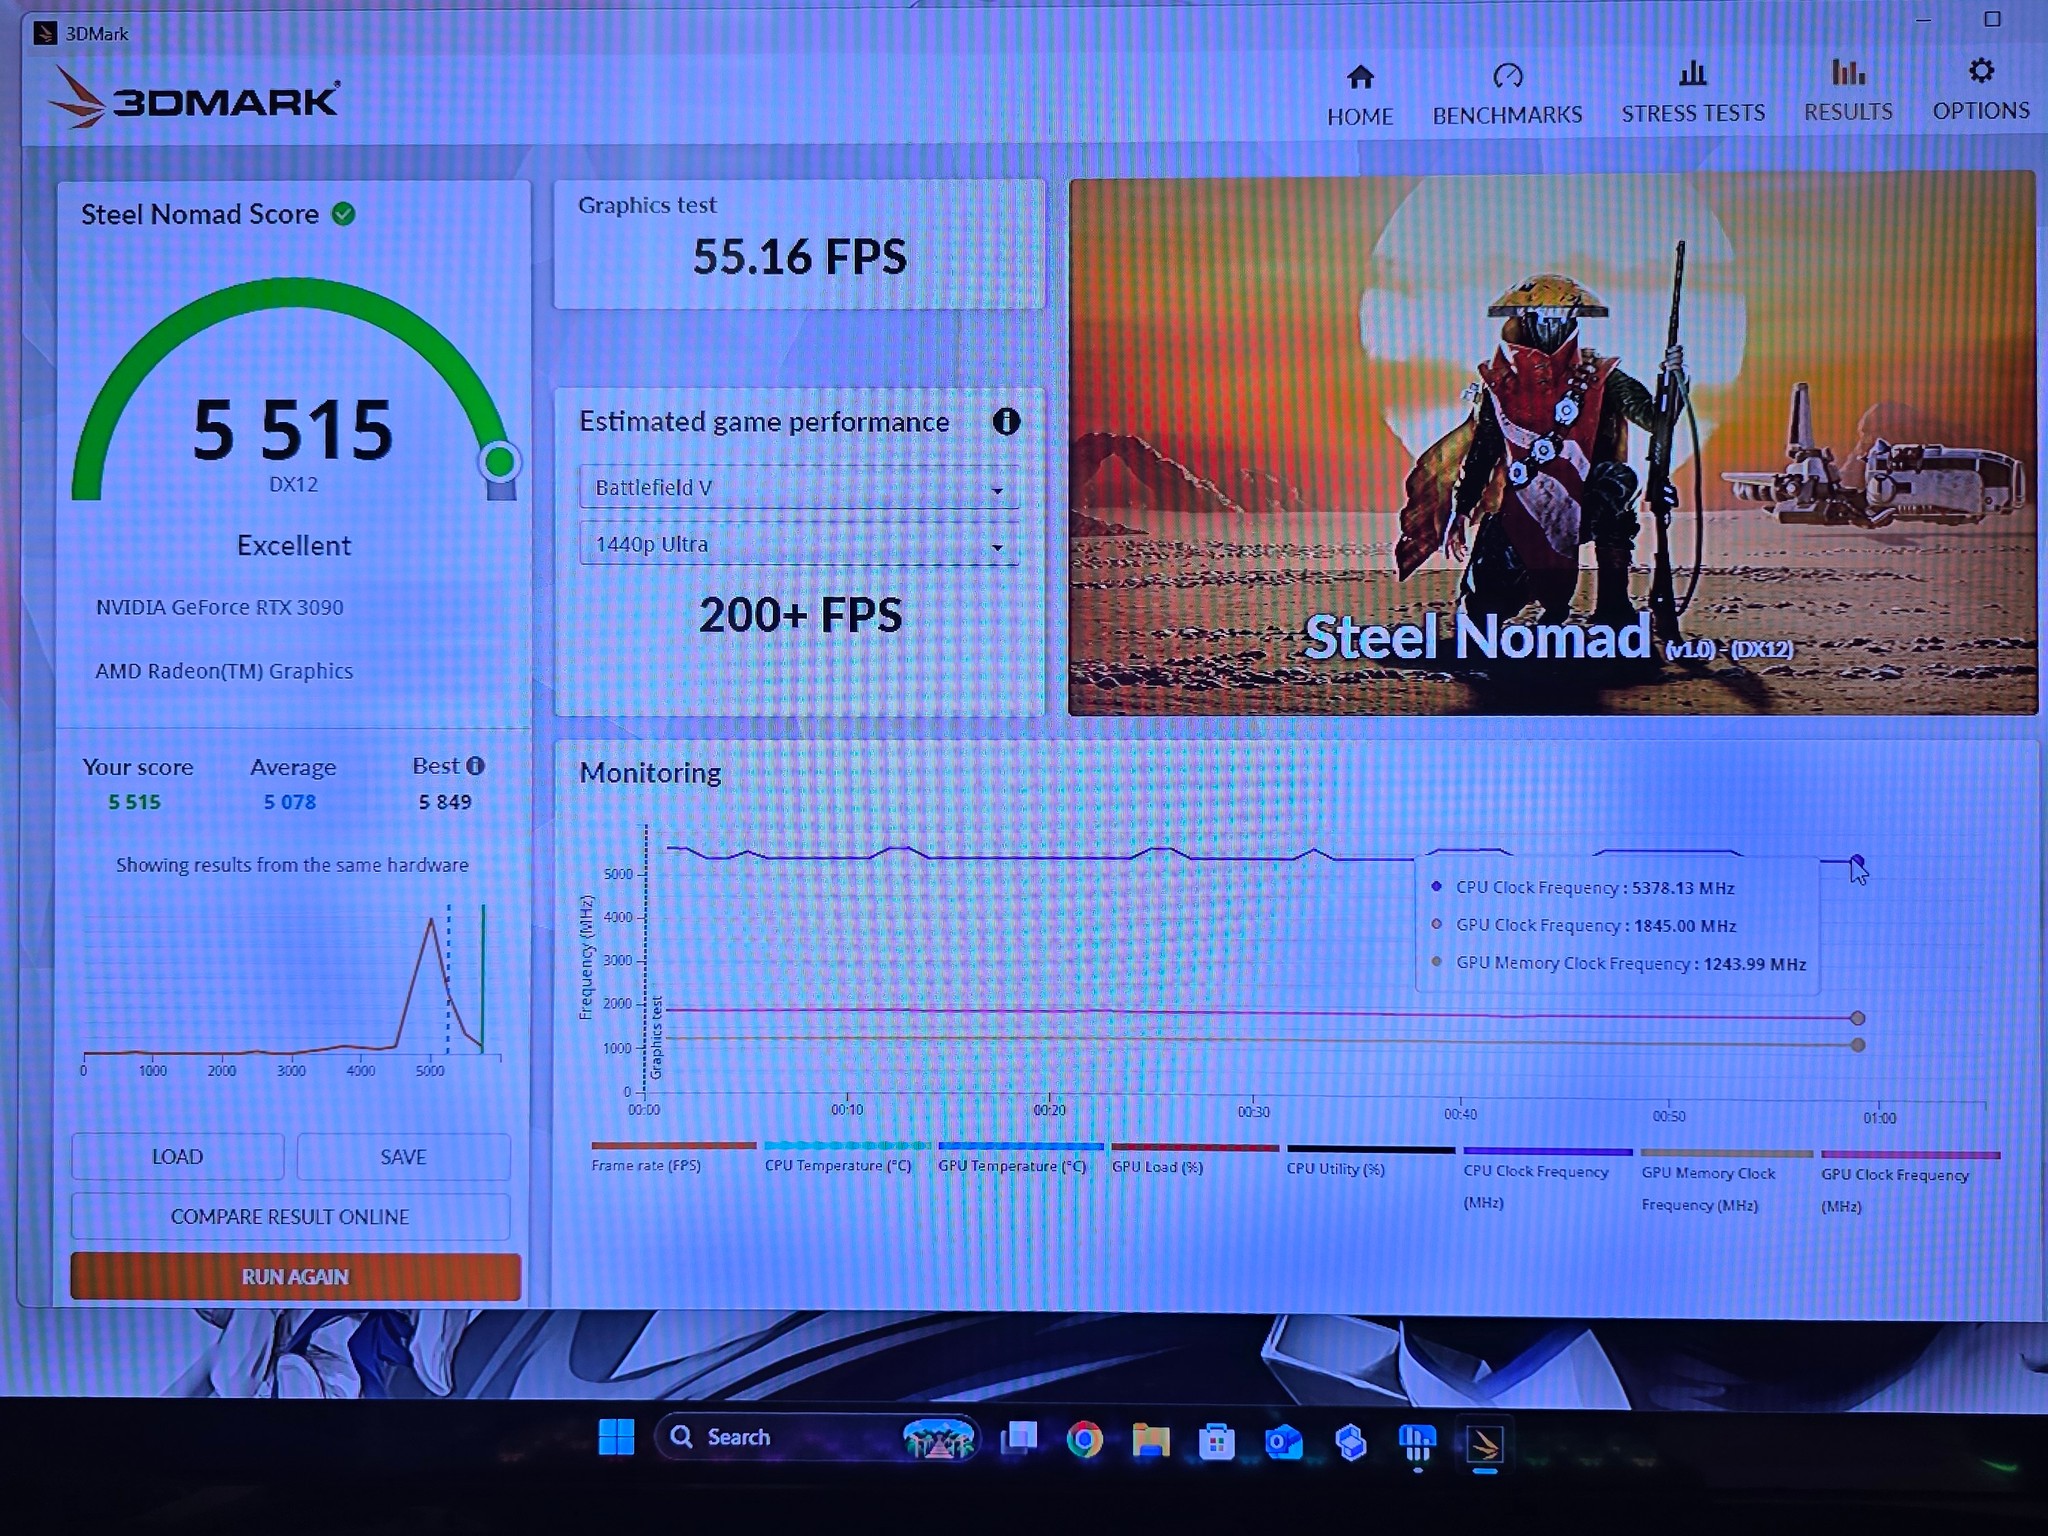Click the search highlight picture in the taskbar search
The height and width of the screenshot is (1536, 2048).
(x=937, y=1439)
